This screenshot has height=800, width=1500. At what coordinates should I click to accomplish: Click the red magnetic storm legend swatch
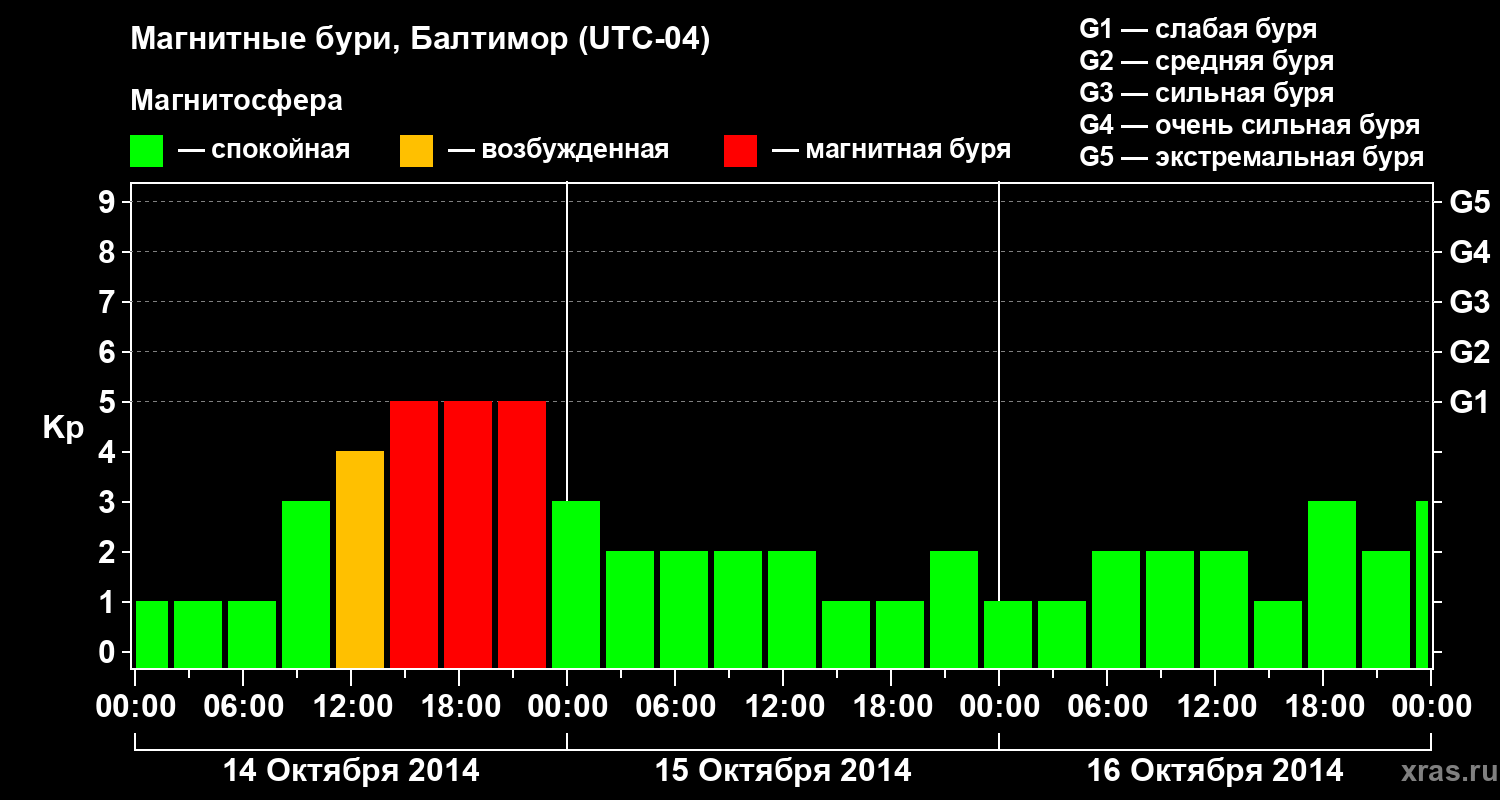pyautogui.click(x=740, y=151)
